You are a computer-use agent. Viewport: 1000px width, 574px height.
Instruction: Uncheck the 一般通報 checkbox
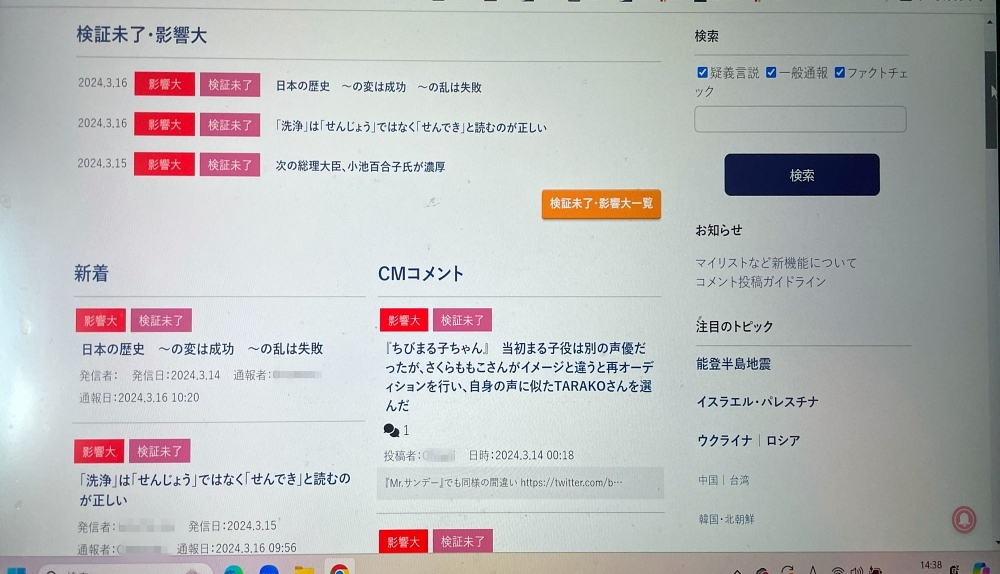[770, 73]
